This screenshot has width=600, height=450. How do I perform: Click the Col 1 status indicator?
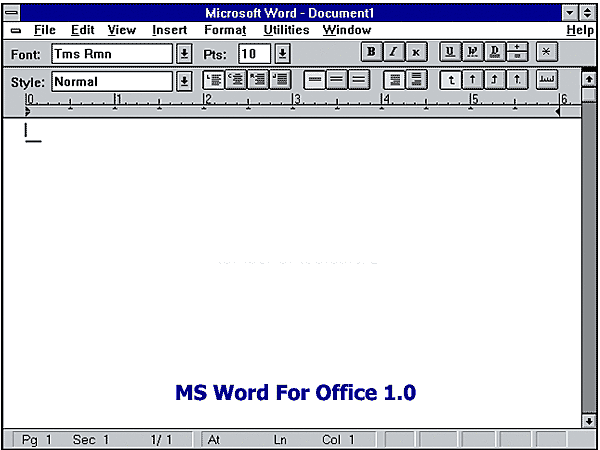click(338, 440)
